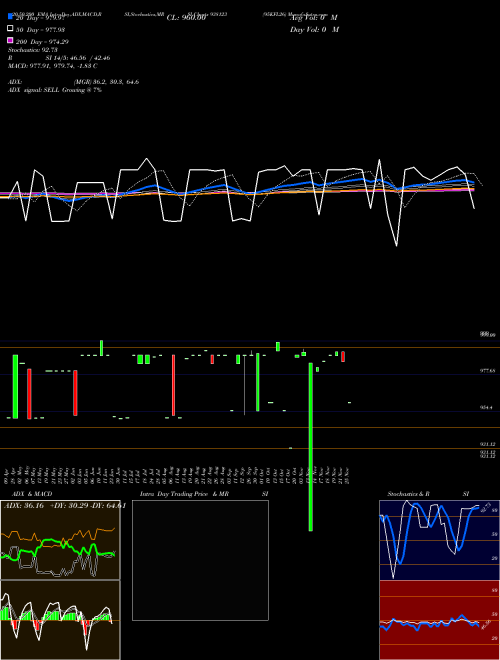Select the '50 Day = 977.98' legend text
Screen dimensions: 500x660
point(40,29)
